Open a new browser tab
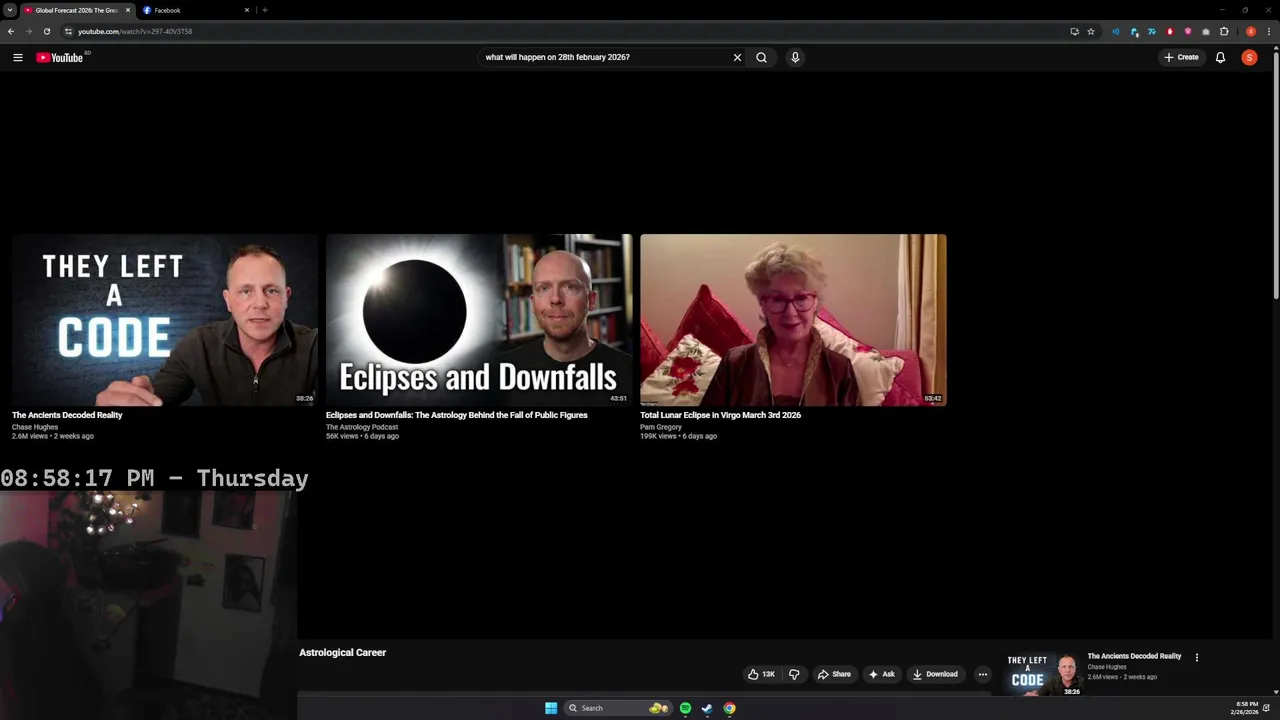The image size is (1280, 720). pos(264,10)
